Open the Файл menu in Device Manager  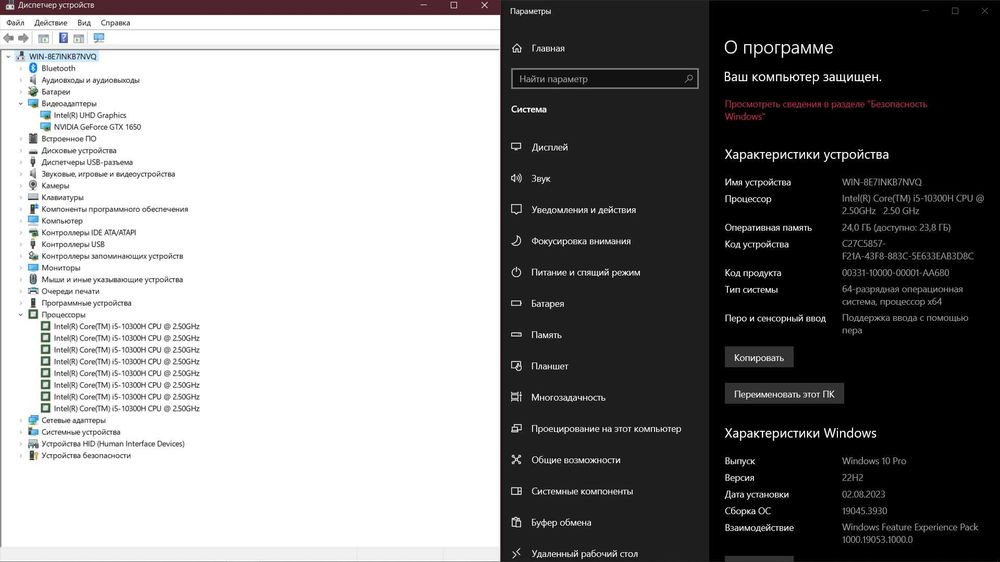15,23
